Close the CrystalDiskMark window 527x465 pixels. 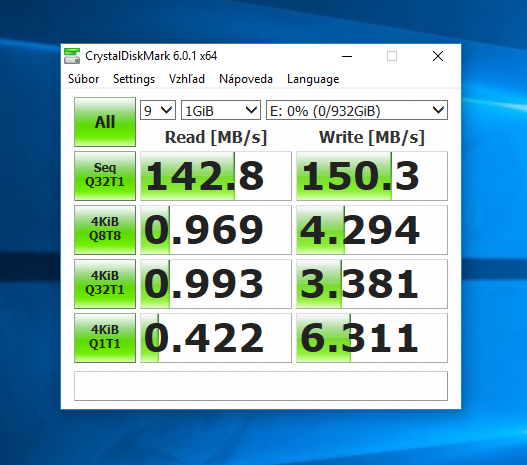[438, 56]
